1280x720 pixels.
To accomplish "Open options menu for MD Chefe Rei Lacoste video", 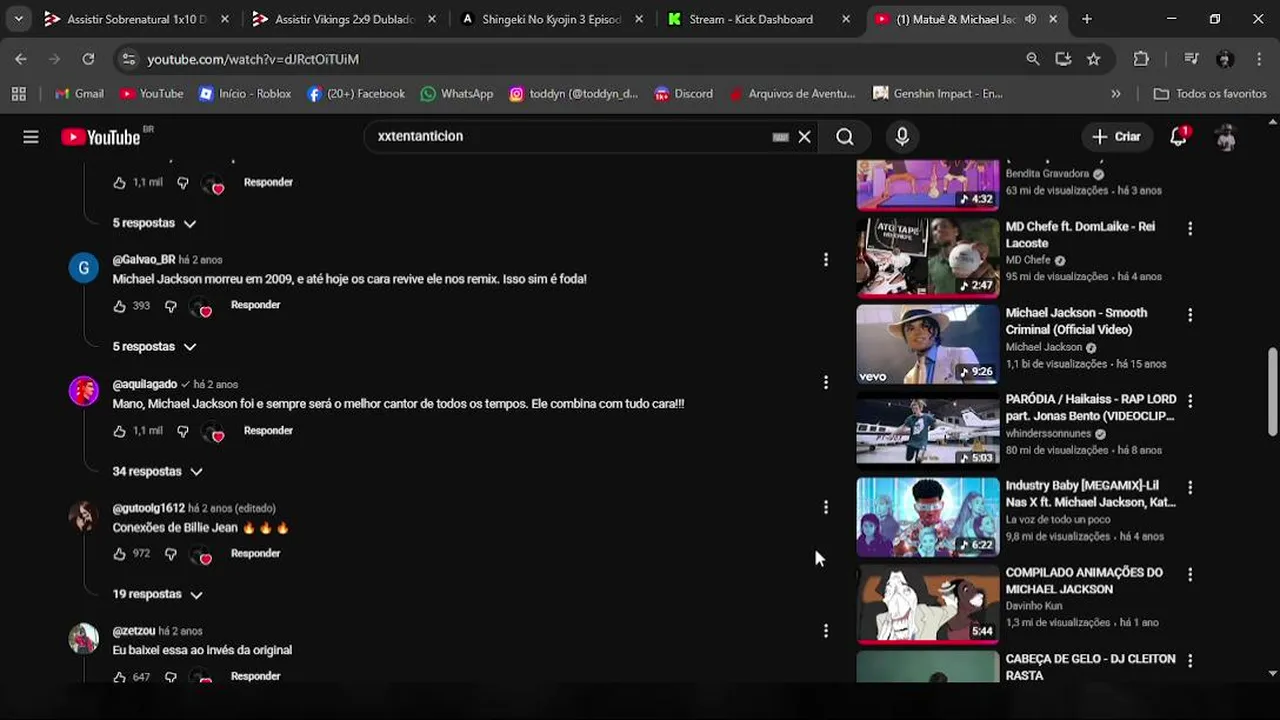I will (x=1190, y=229).
